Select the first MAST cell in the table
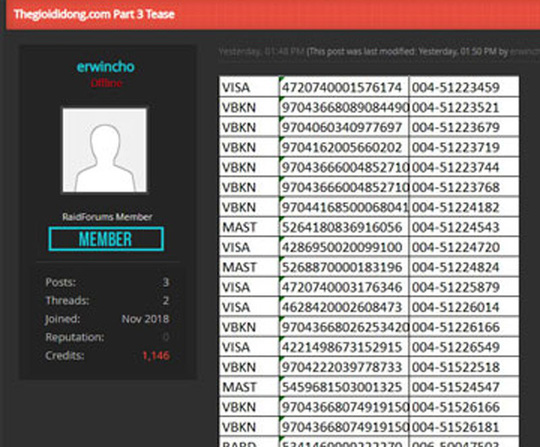 click(x=249, y=227)
